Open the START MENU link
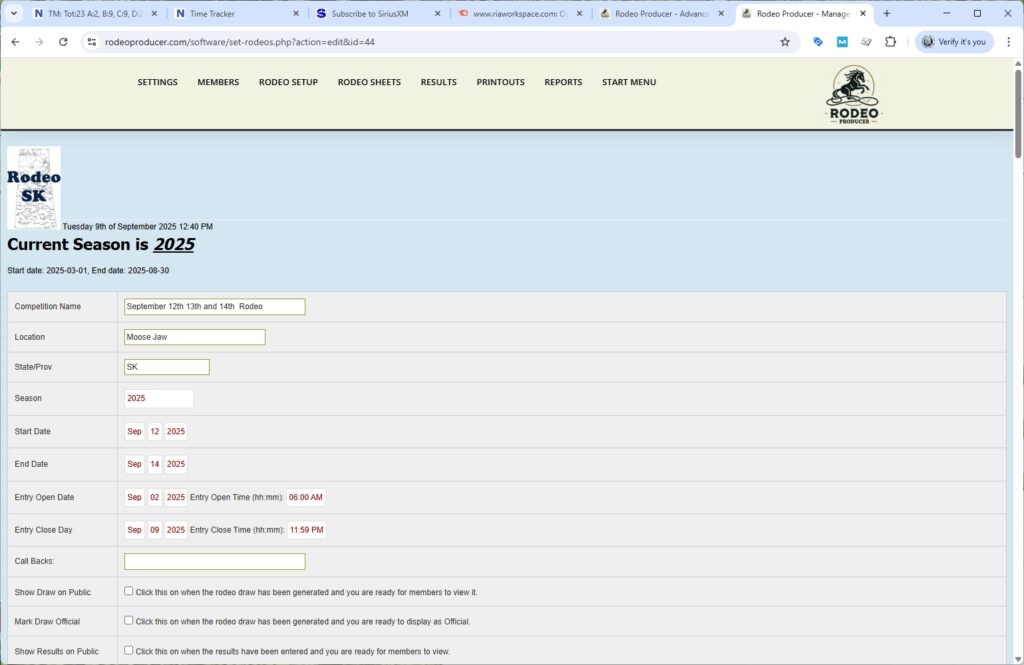Image resolution: width=1024 pixels, height=665 pixels. coord(629,82)
